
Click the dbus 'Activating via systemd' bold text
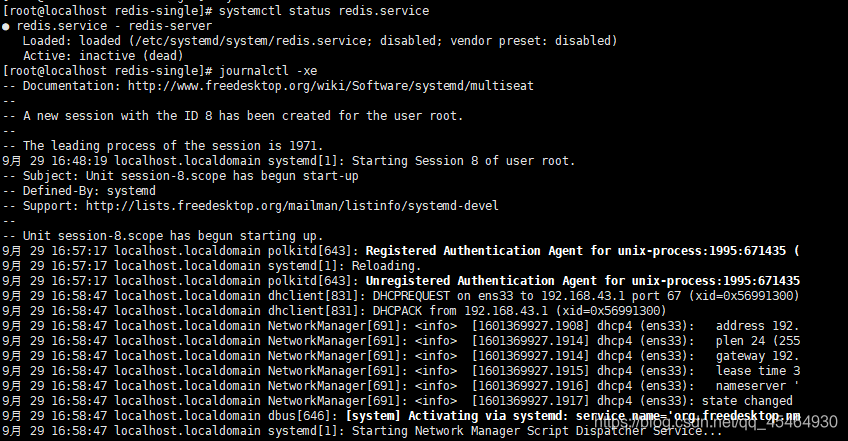coord(485,416)
